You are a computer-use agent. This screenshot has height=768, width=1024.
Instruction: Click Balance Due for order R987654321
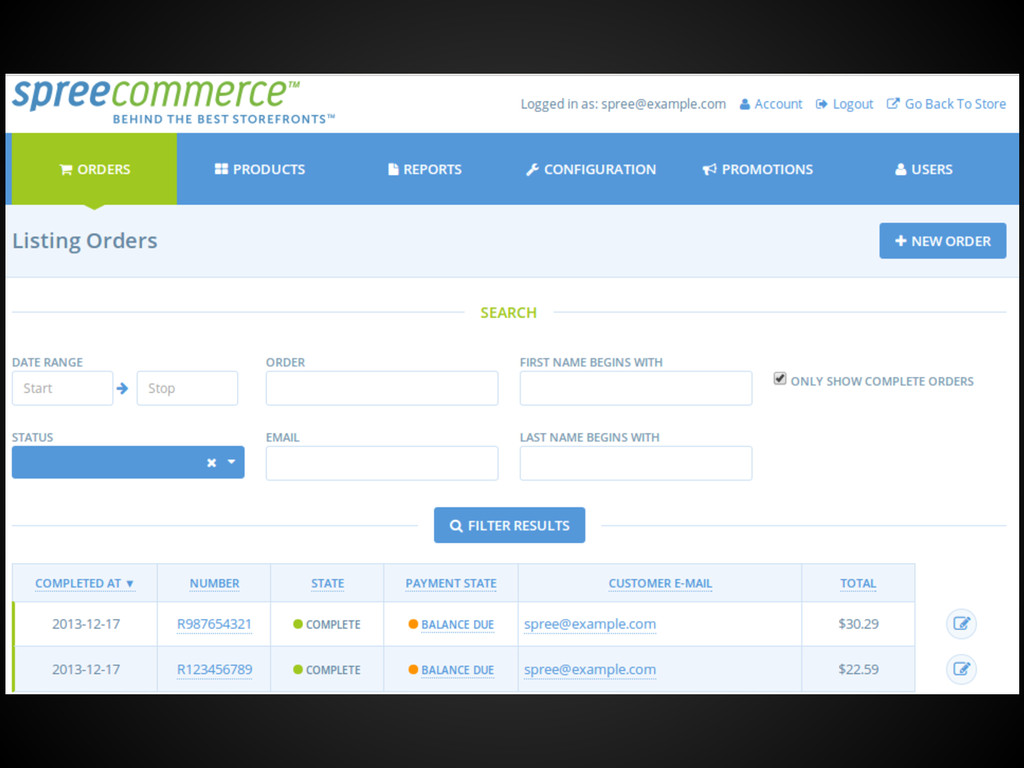457,624
